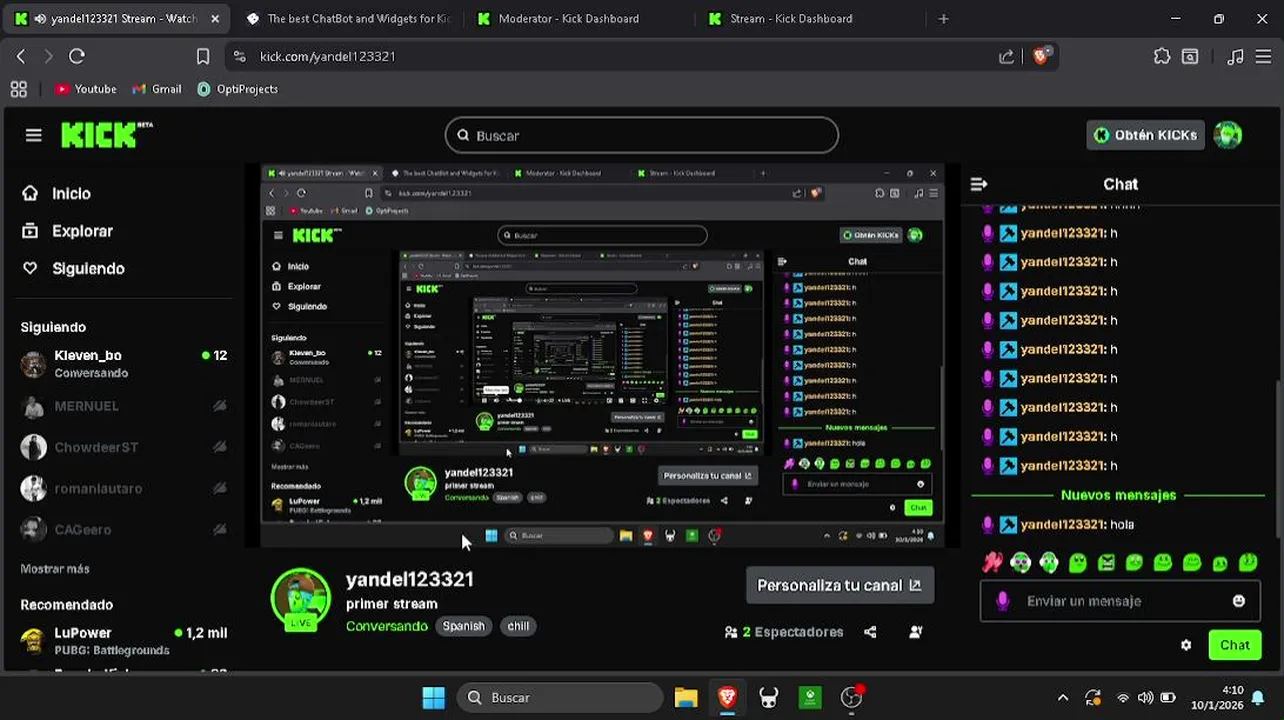Viewport: 1284px width, 720px height.
Task: Open LuPower recommended channel
Action: coord(123,641)
